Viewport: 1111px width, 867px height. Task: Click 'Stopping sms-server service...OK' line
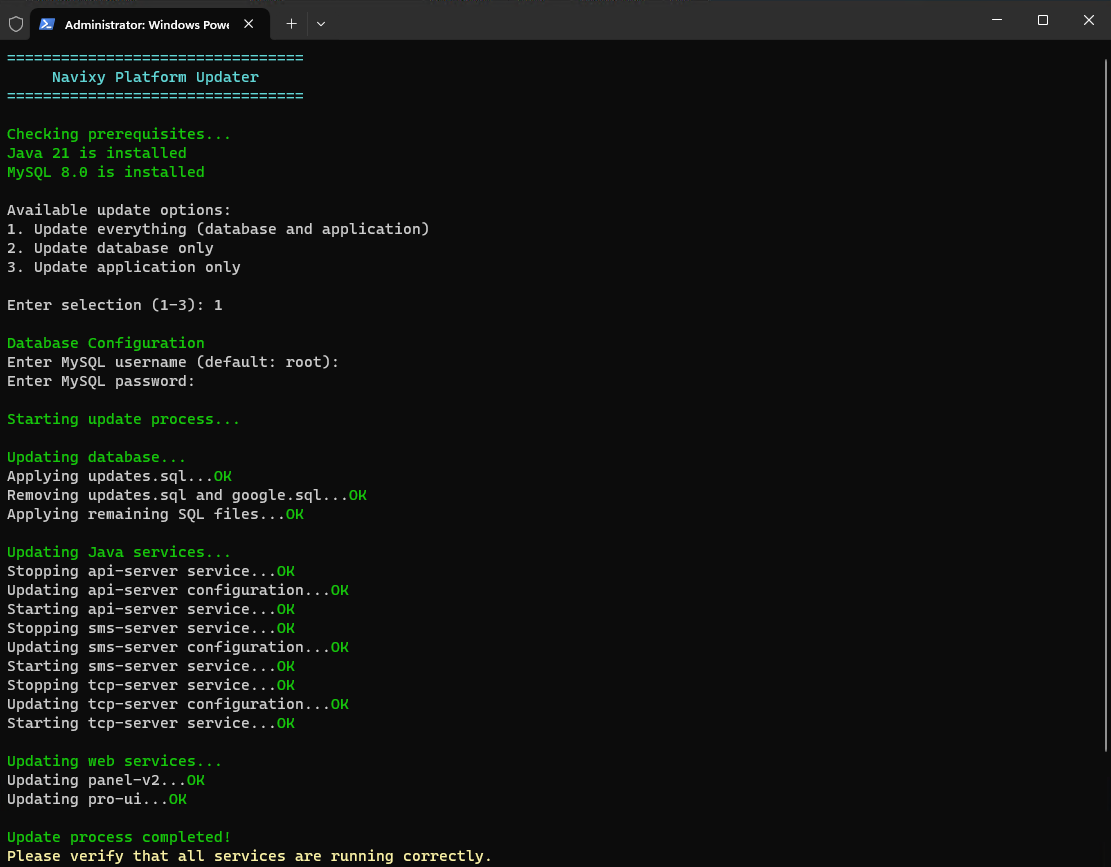coord(151,628)
